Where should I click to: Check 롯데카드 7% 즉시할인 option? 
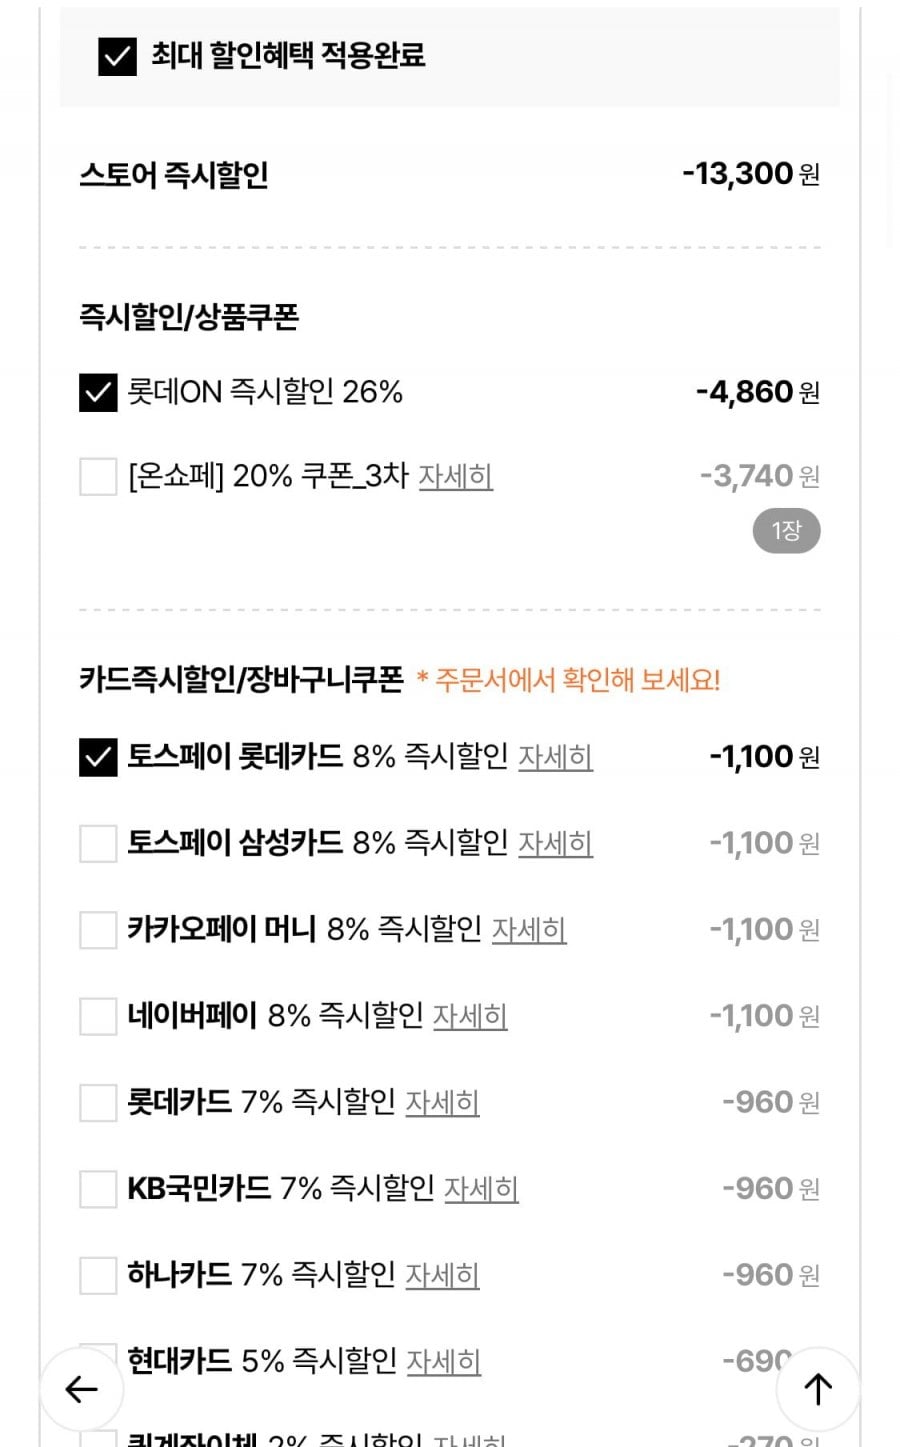pos(98,1102)
